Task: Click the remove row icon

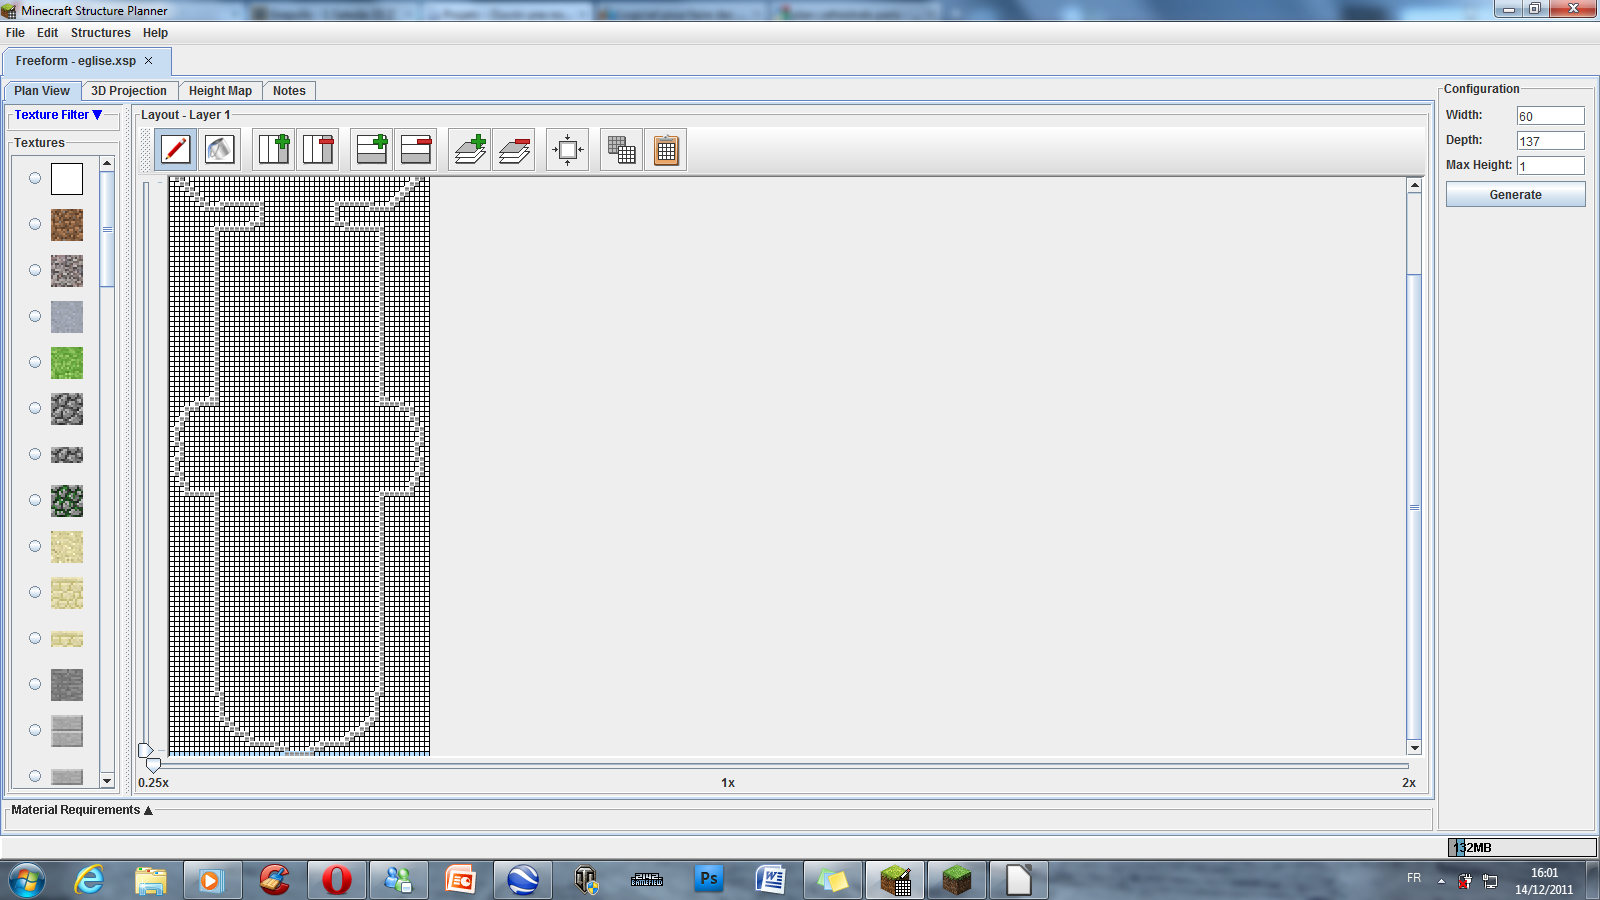Action: tap(416, 150)
